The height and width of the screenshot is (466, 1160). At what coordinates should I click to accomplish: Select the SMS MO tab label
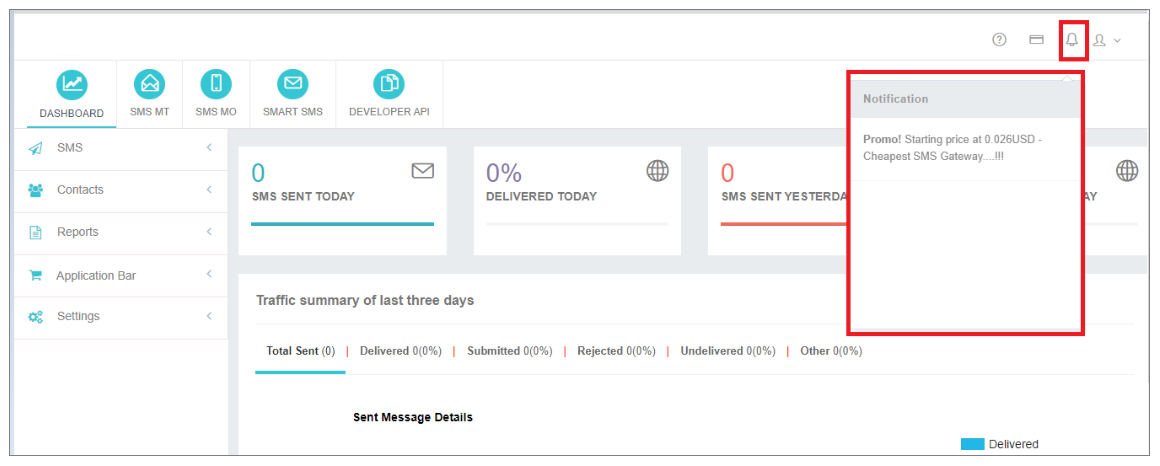coord(216,112)
